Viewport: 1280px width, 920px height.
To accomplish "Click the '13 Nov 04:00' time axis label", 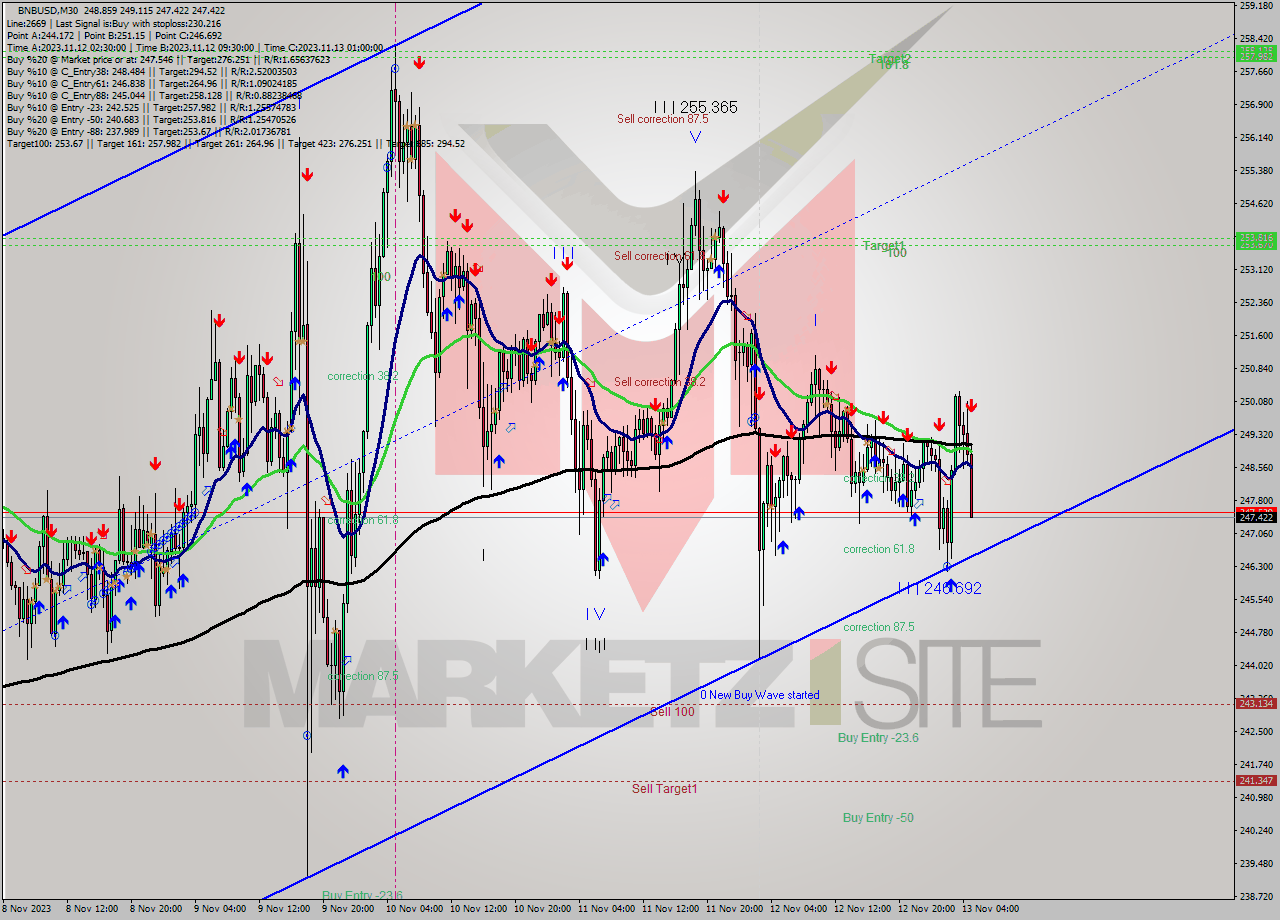I will pos(989,909).
